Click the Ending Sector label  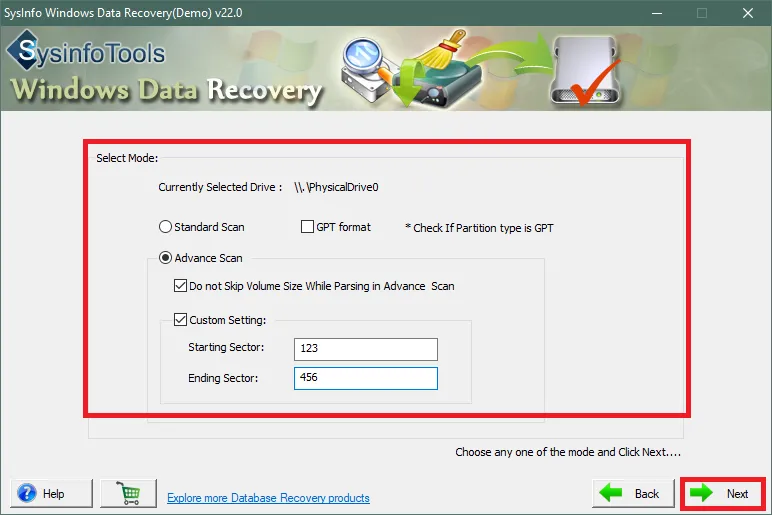click(223, 378)
